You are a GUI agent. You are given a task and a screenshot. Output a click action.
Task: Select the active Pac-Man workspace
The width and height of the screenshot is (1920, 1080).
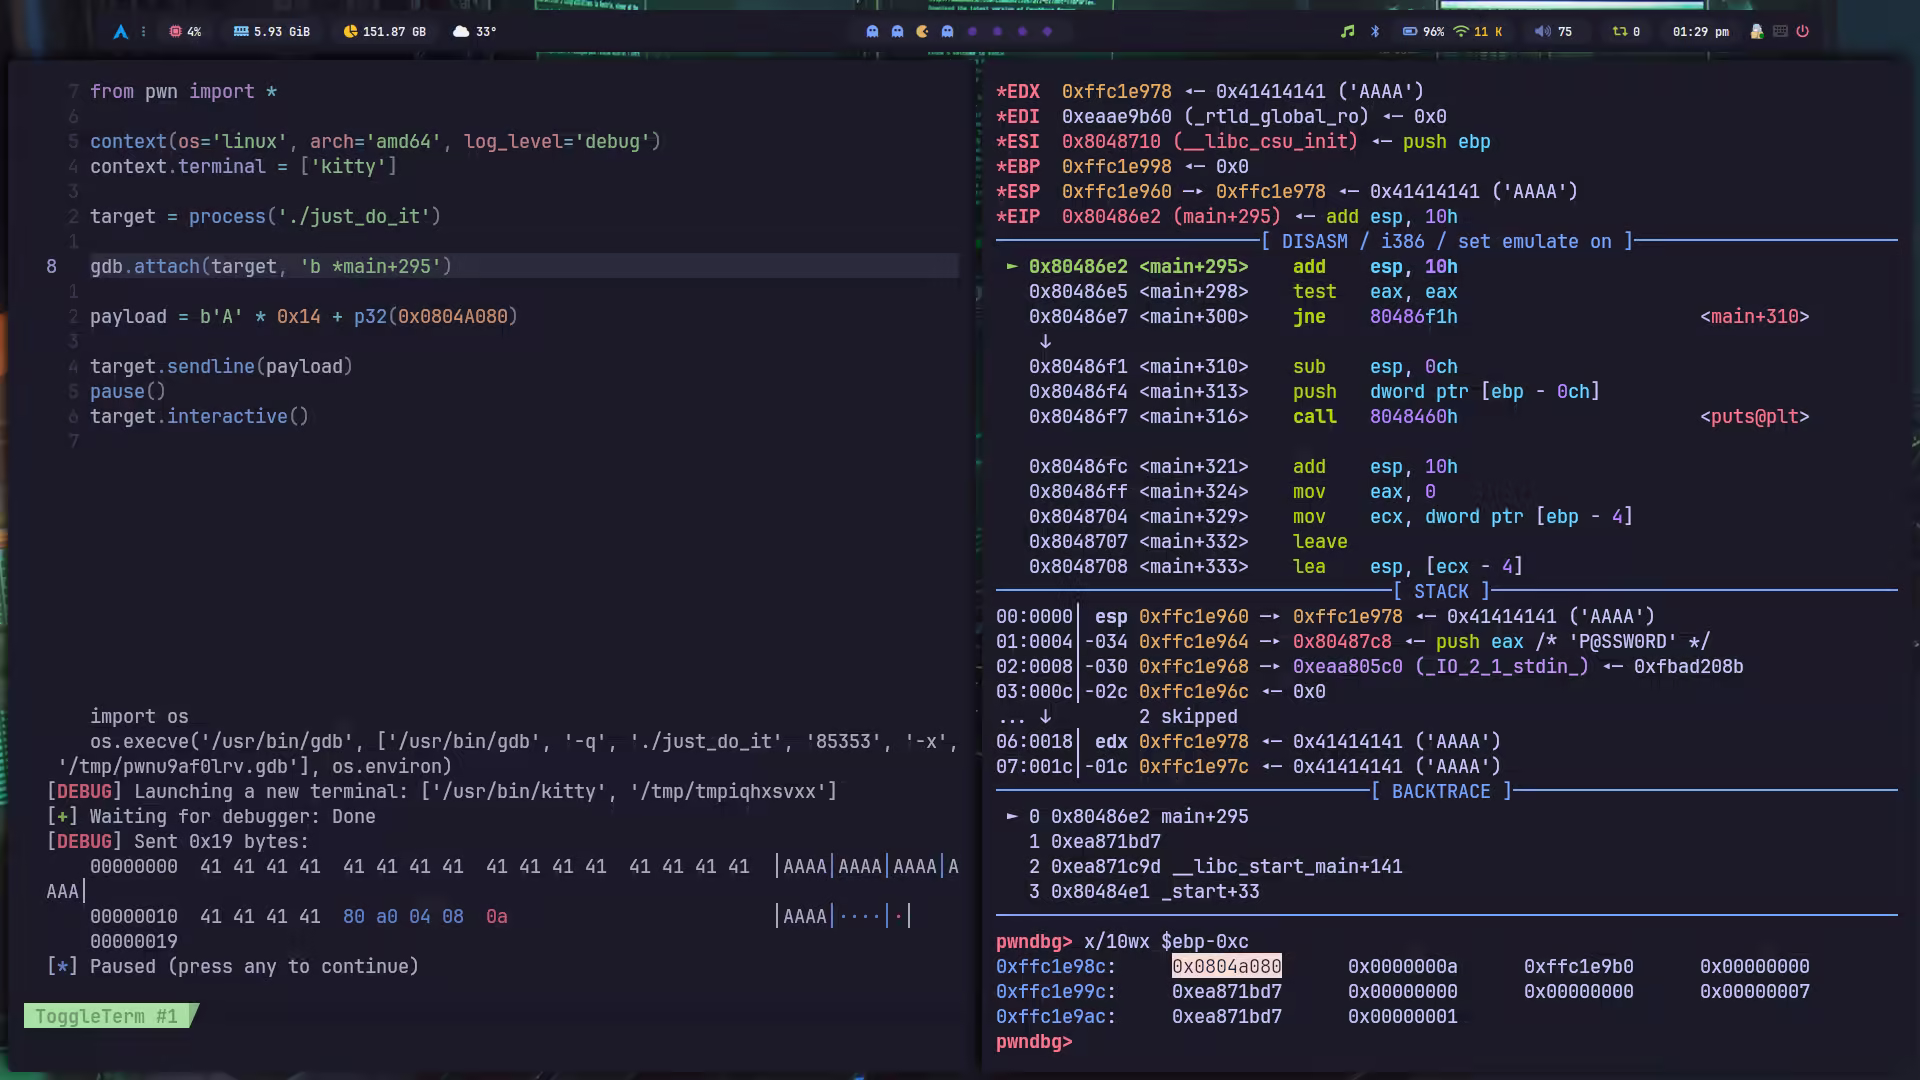tap(922, 32)
